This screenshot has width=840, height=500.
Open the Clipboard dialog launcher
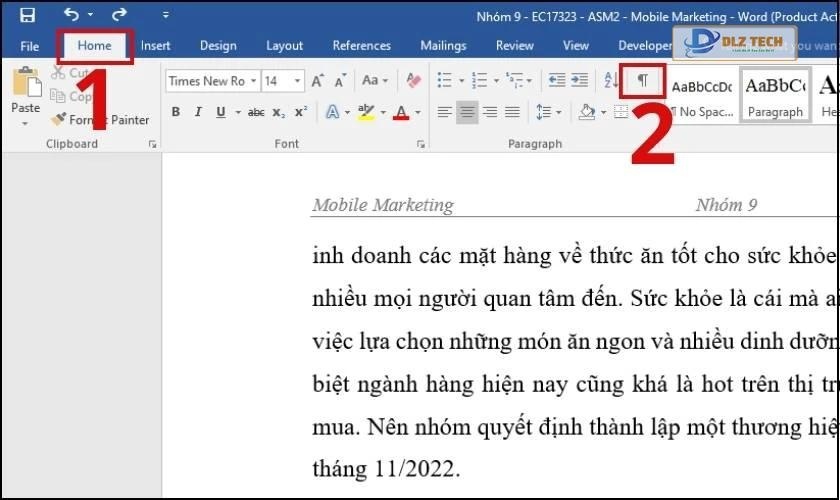153,144
